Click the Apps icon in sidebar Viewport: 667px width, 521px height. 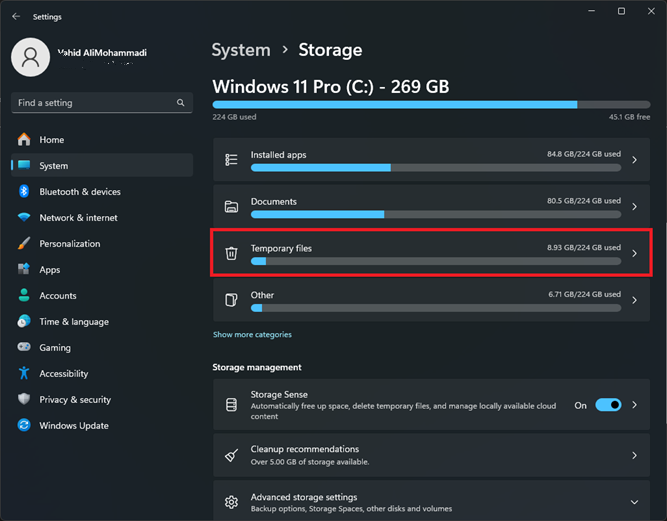click(24, 269)
